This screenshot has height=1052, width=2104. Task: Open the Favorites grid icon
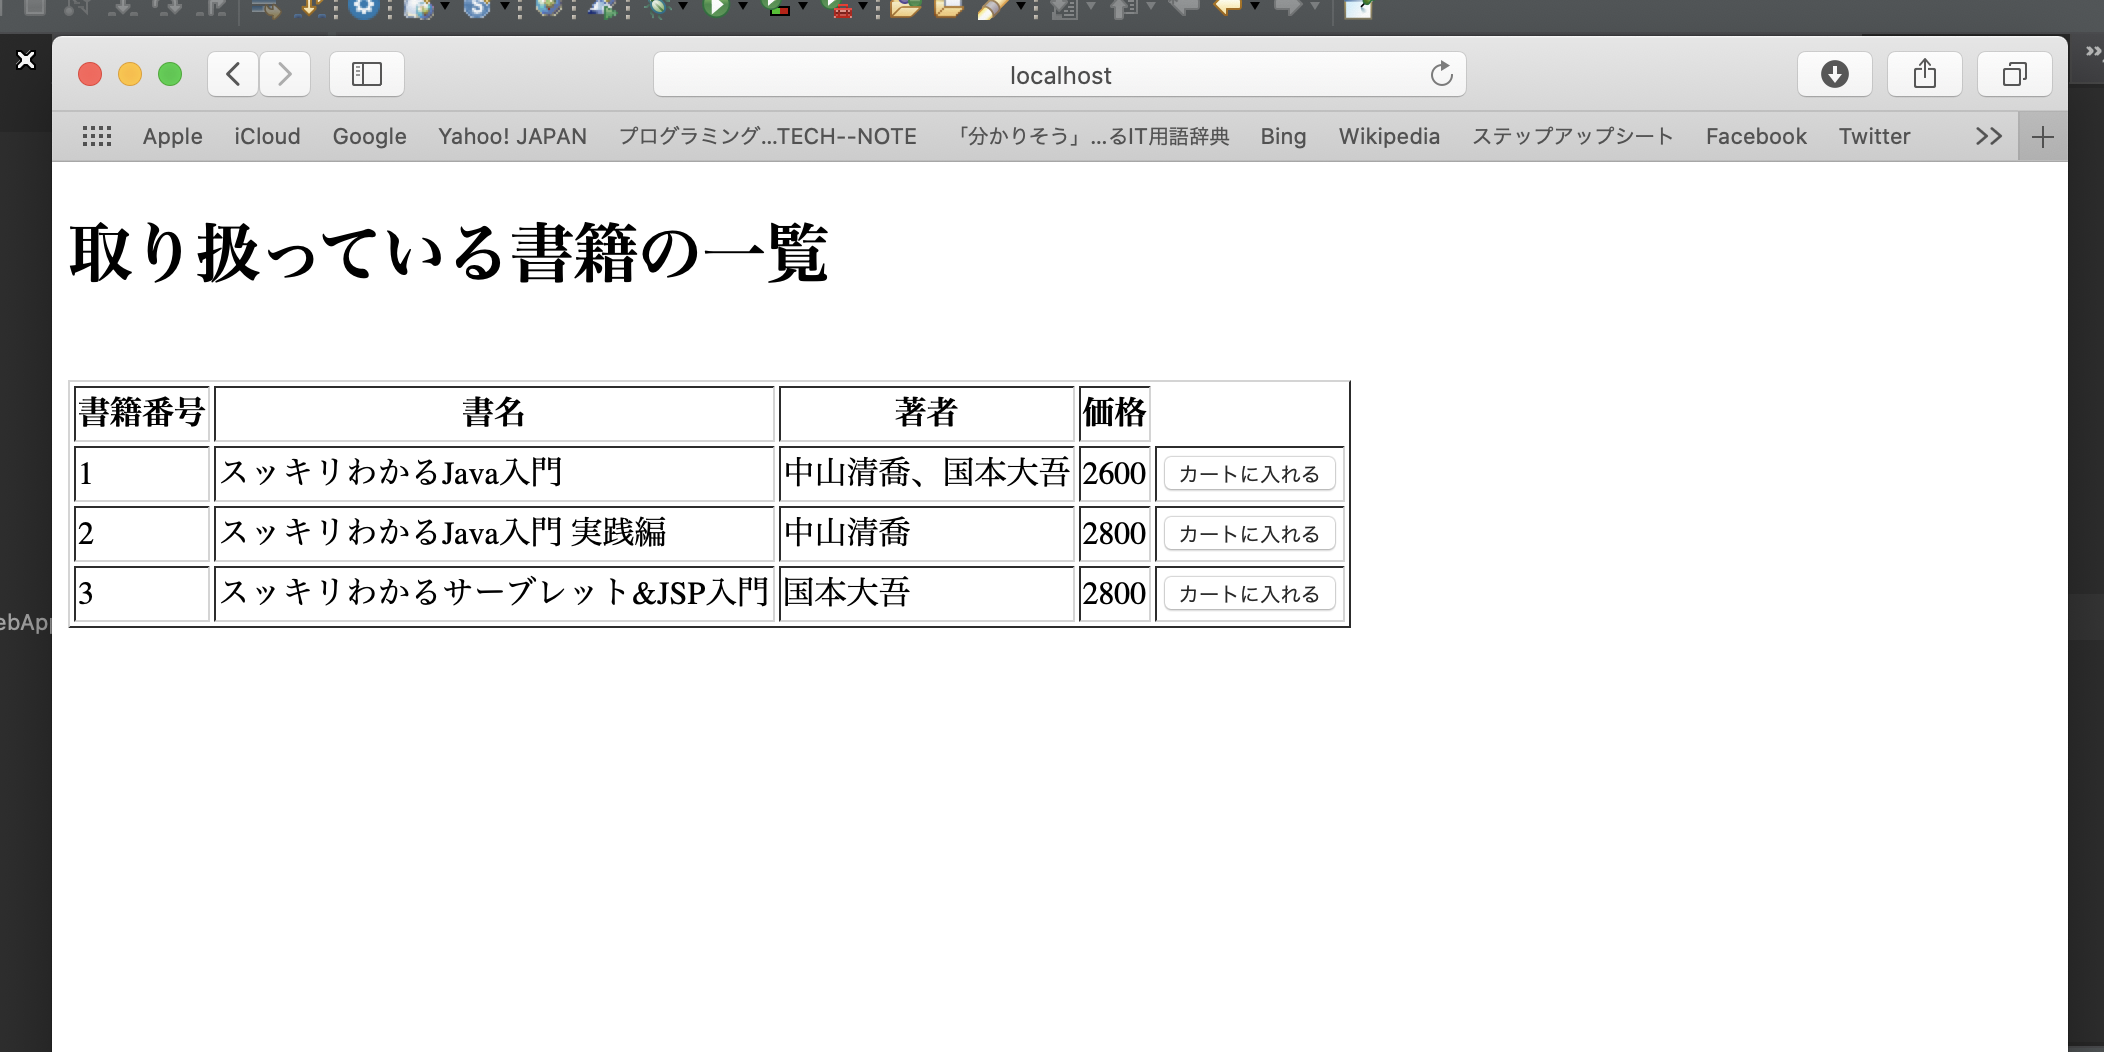pyautogui.click(x=97, y=136)
